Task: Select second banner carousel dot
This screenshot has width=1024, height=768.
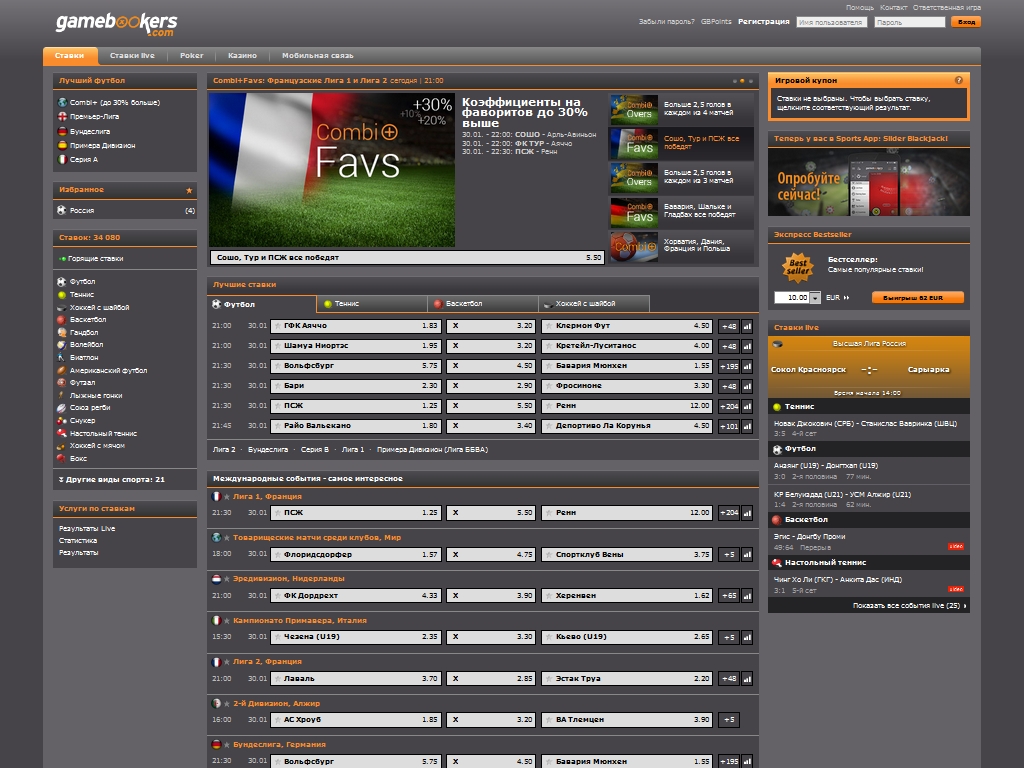Action: click(741, 81)
